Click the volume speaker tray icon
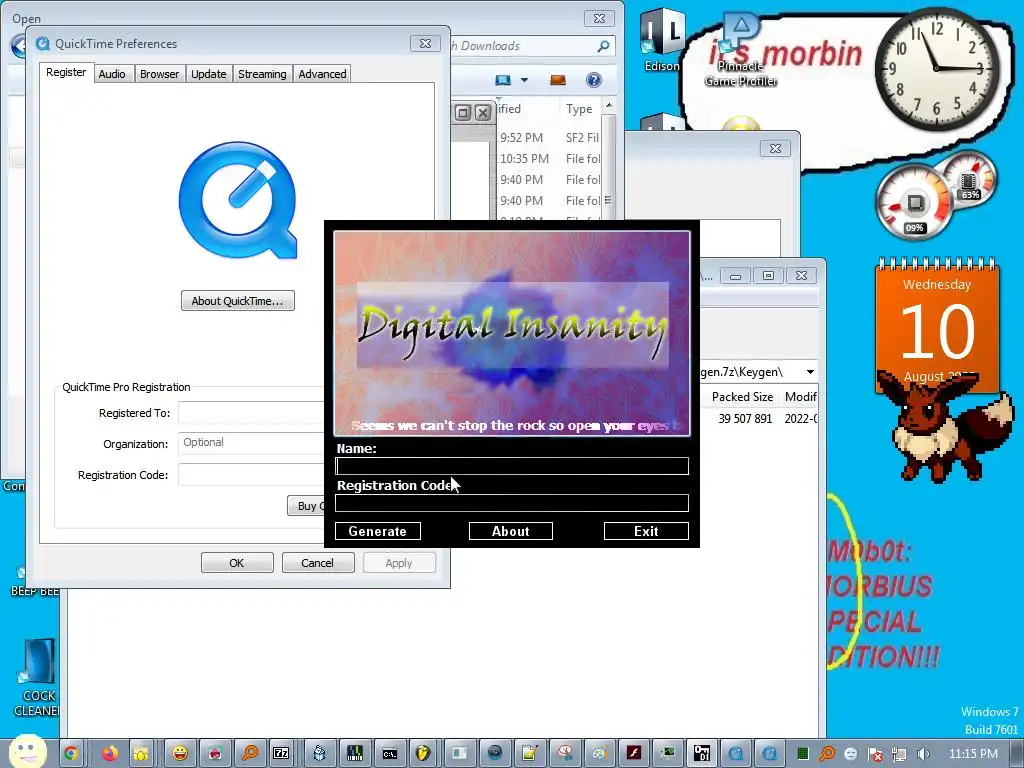Viewport: 1024px width, 768px height. pyautogui.click(x=923, y=754)
